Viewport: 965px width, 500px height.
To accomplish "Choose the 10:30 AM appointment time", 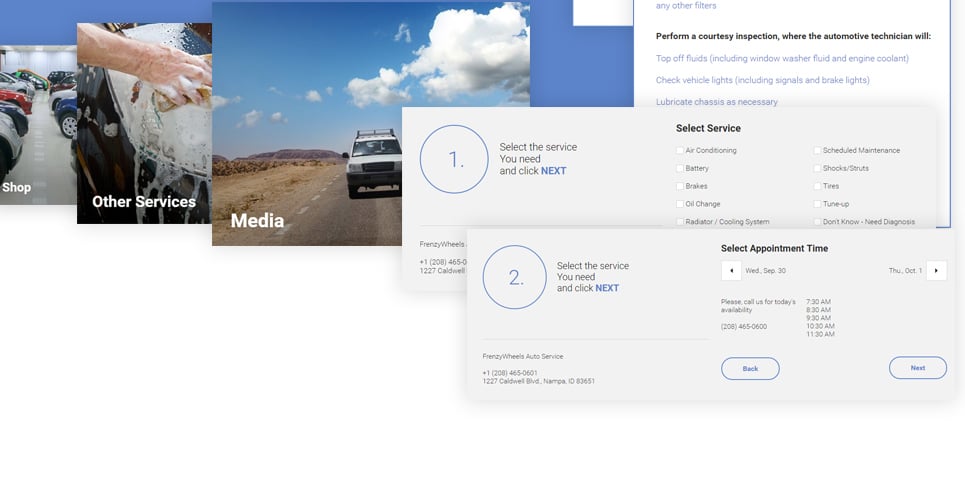I will [820, 326].
